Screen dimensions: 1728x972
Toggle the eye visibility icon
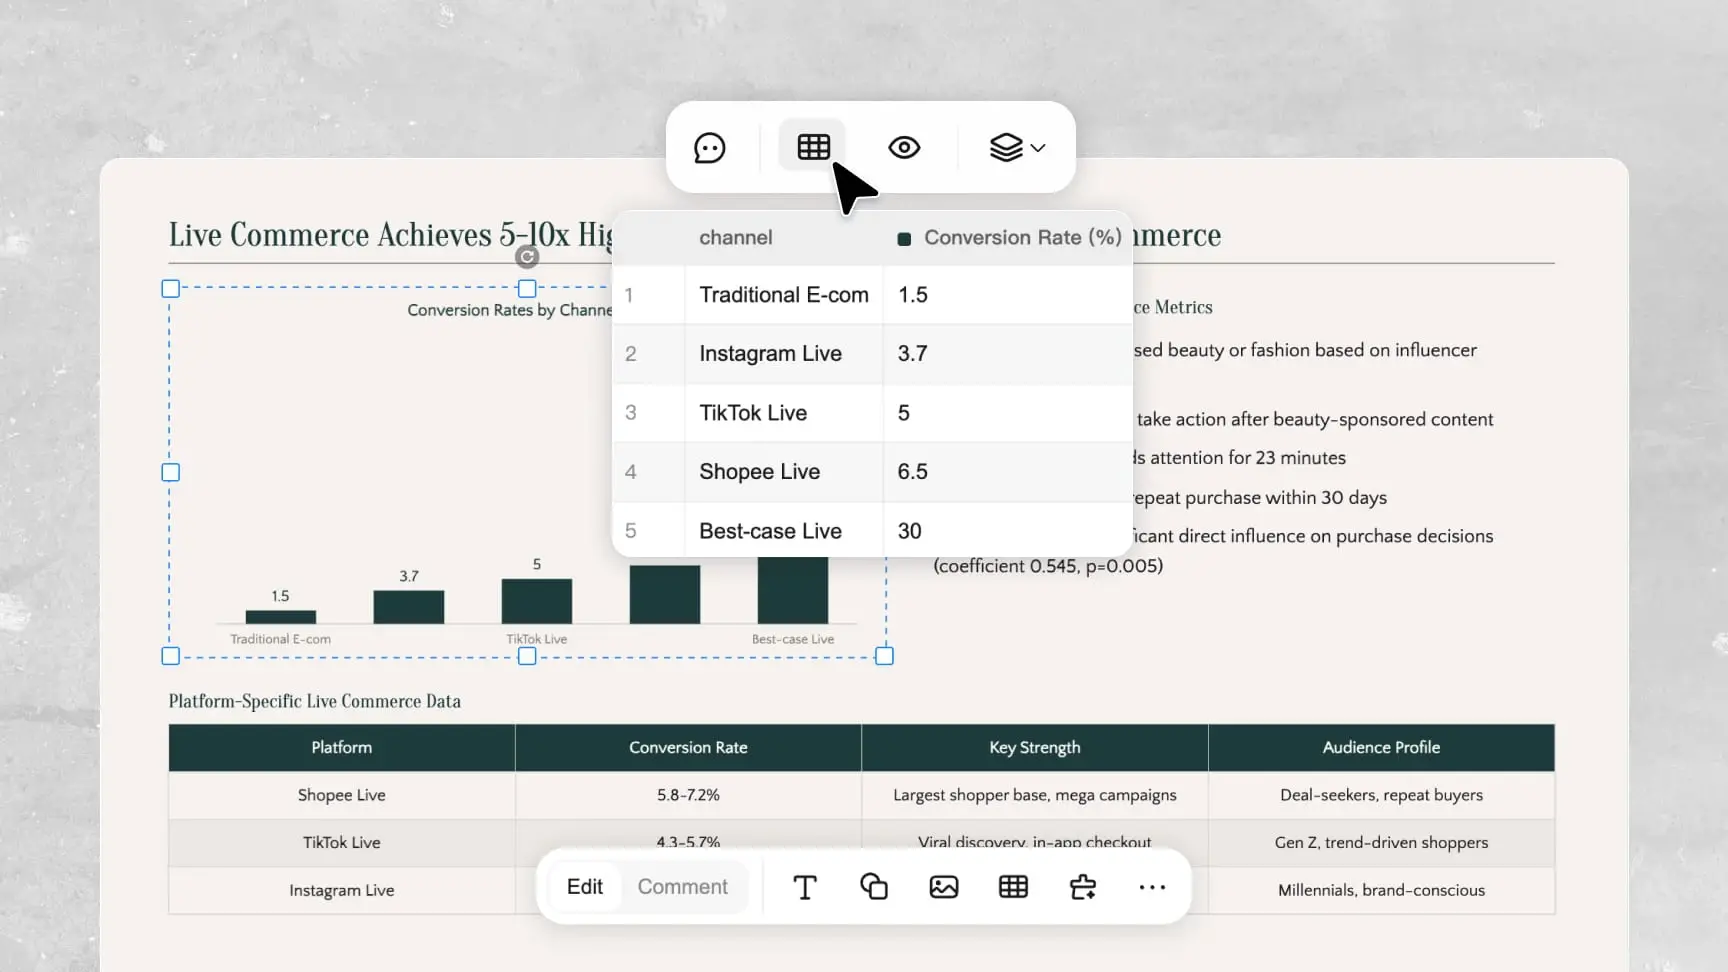tap(904, 147)
